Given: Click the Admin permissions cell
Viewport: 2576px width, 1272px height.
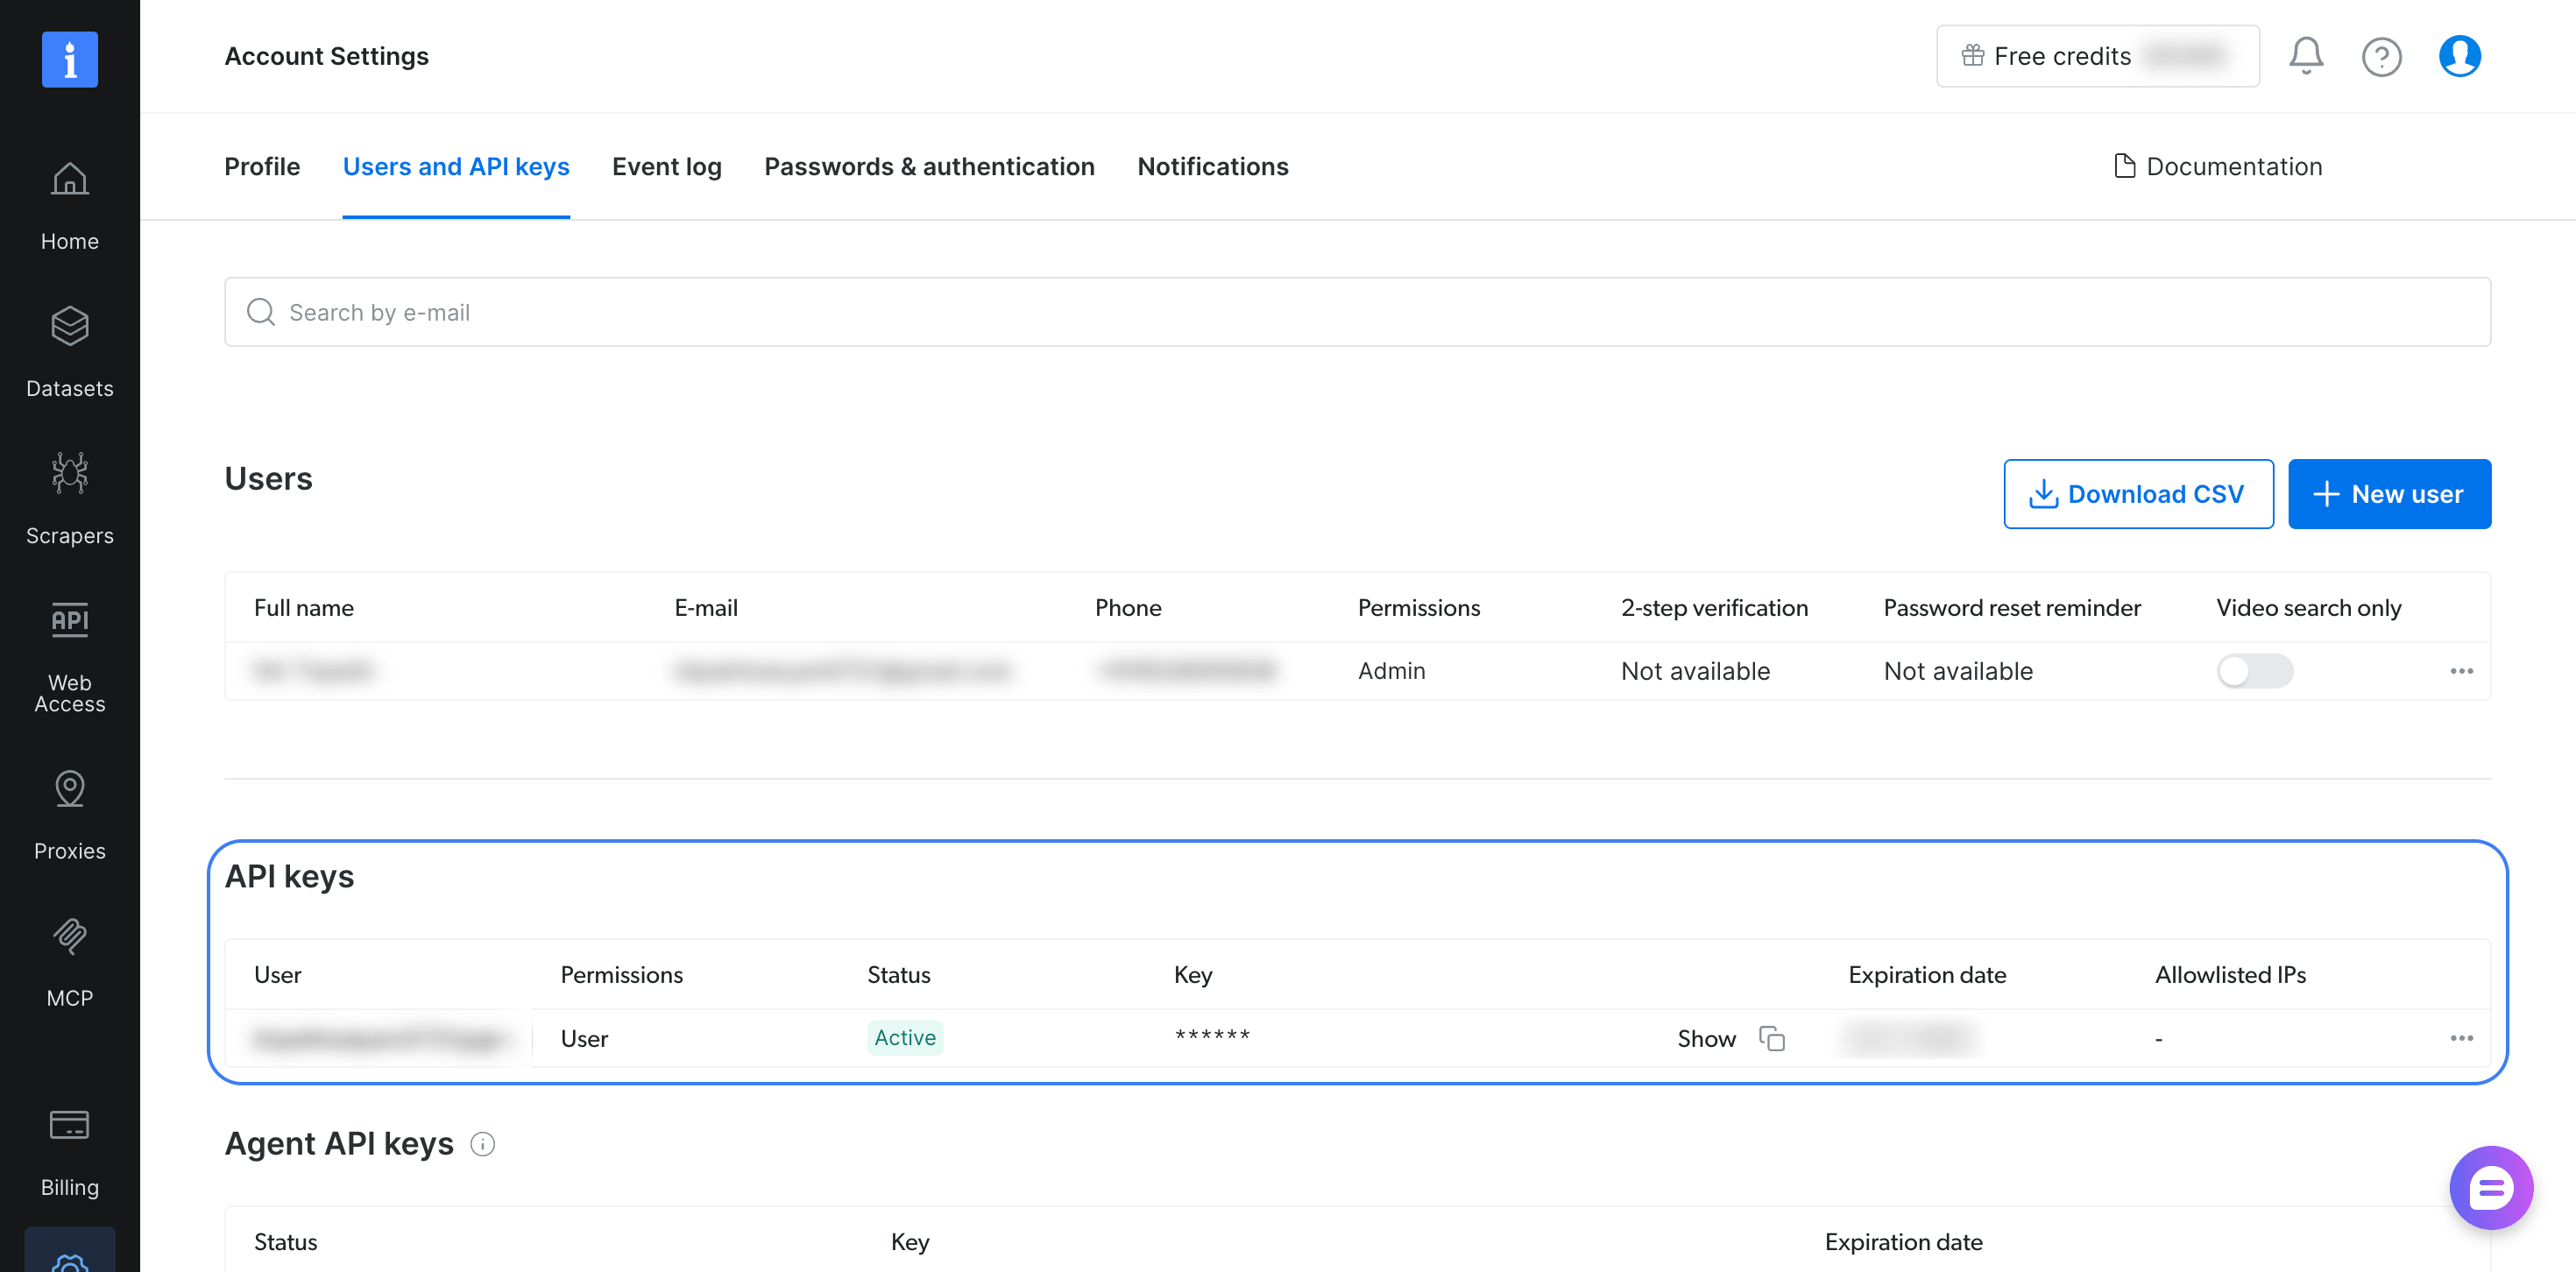Looking at the screenshot, I should pyautogui.click(x=1391, y=670).
